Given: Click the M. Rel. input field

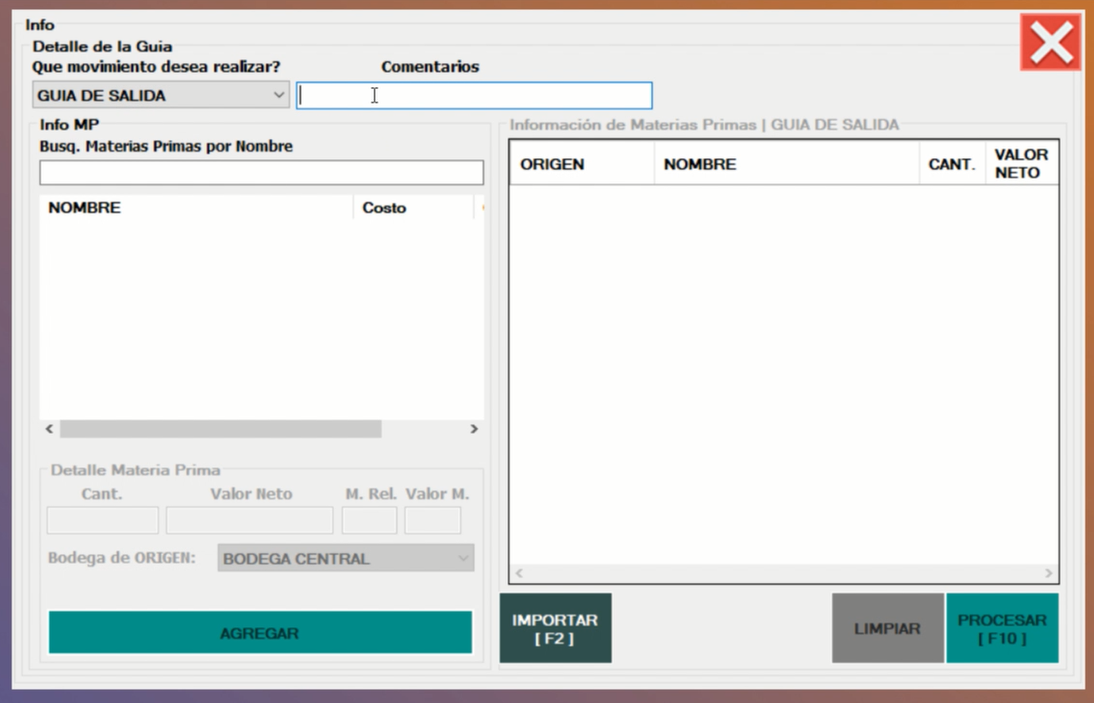Looking at the screenshot, I should 369,520.
